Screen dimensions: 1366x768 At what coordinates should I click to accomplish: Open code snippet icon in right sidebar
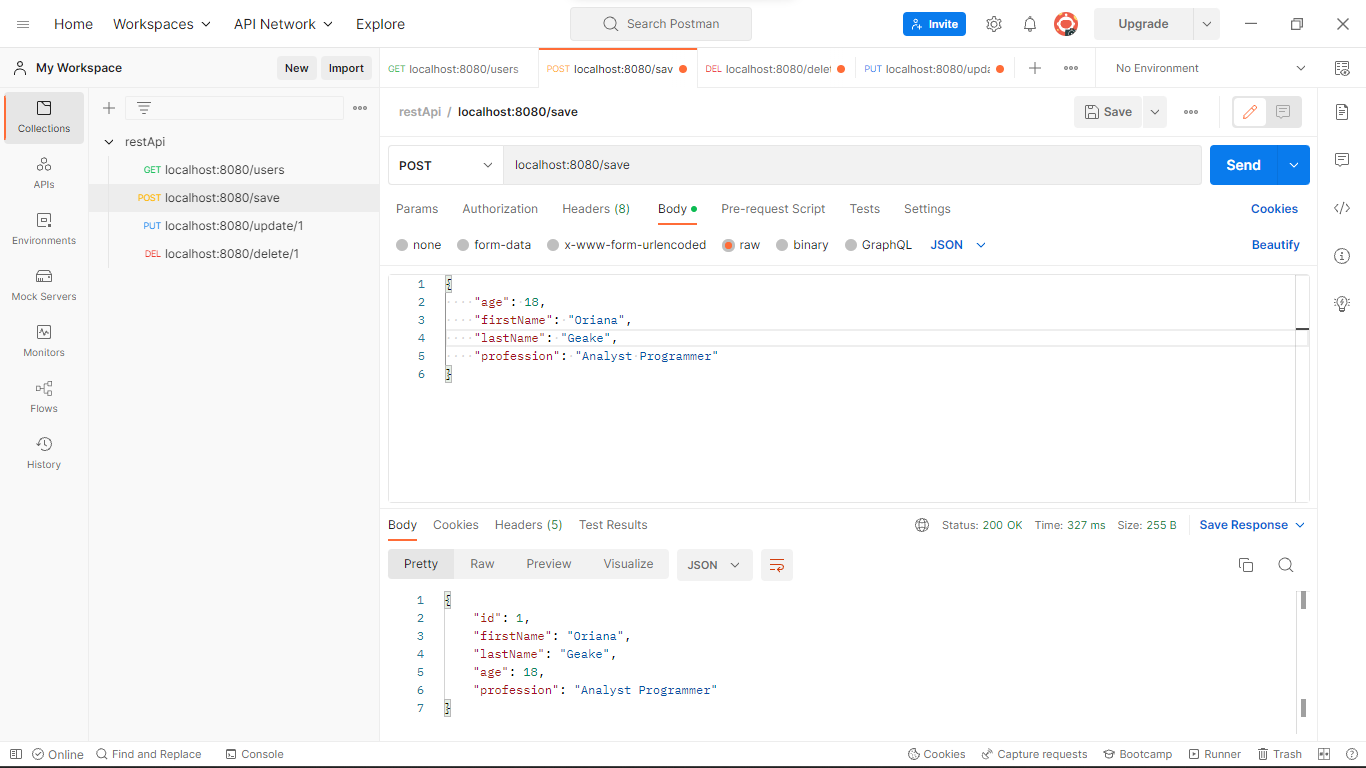pyautogui.click(x=1342, y=208)
